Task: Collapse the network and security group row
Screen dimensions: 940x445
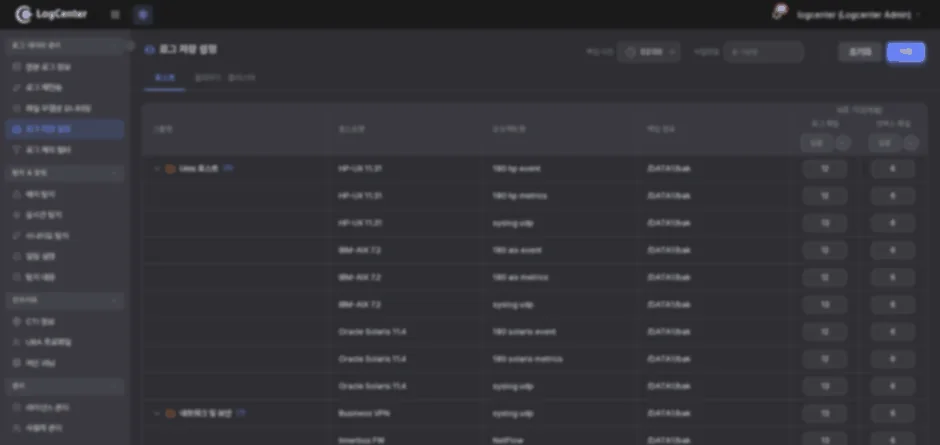Action: pyautogui.click(x=157, y=414)
